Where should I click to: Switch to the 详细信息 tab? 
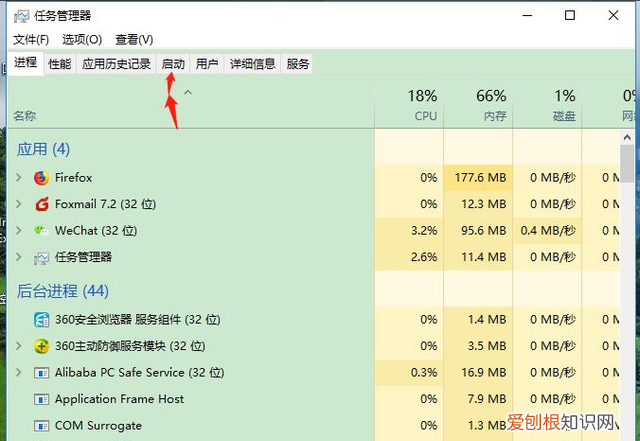(x=252, y=64)
